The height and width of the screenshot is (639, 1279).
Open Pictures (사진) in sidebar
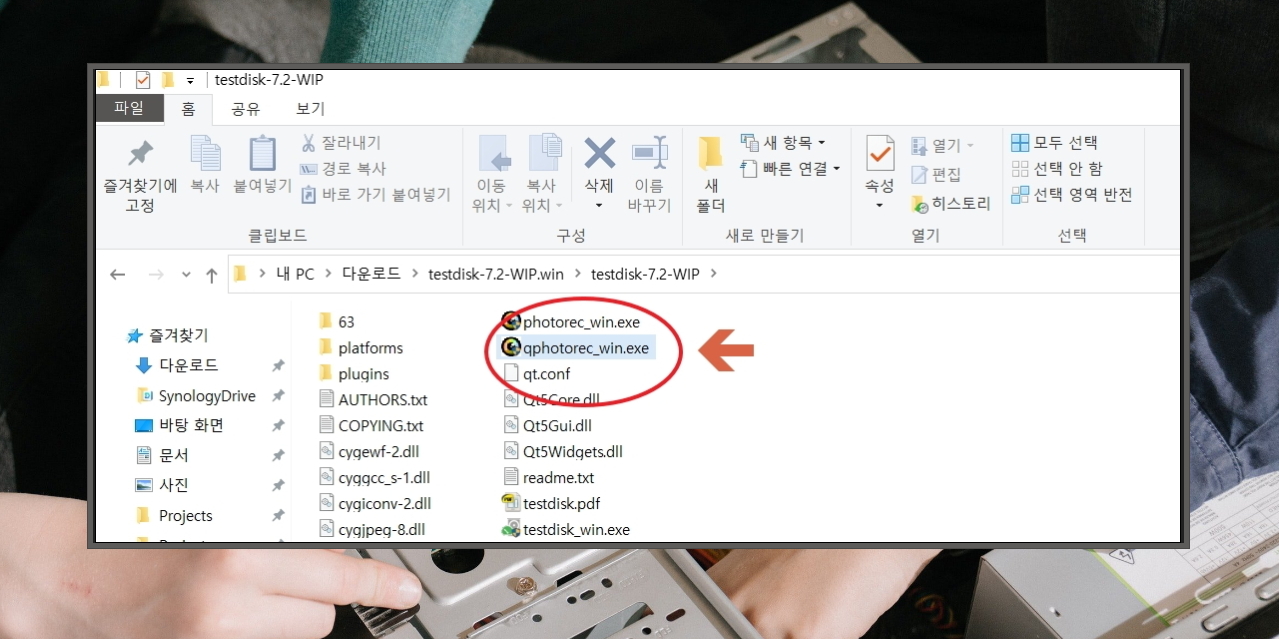pyautogui.click(x=162, y=485)
